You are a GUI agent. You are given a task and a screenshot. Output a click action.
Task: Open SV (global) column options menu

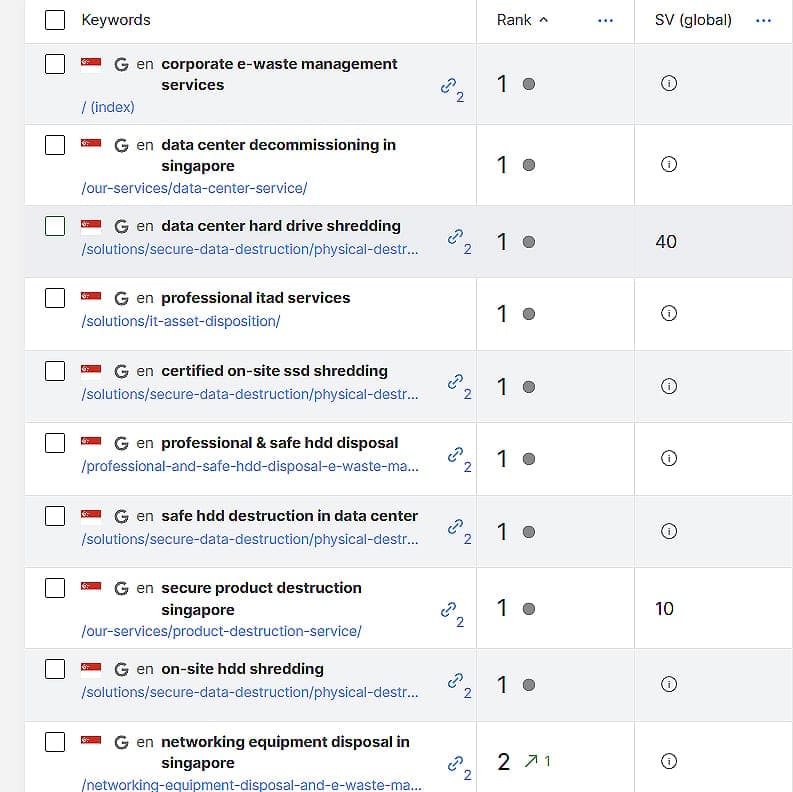pyautogui.click(x=763, y=20)
